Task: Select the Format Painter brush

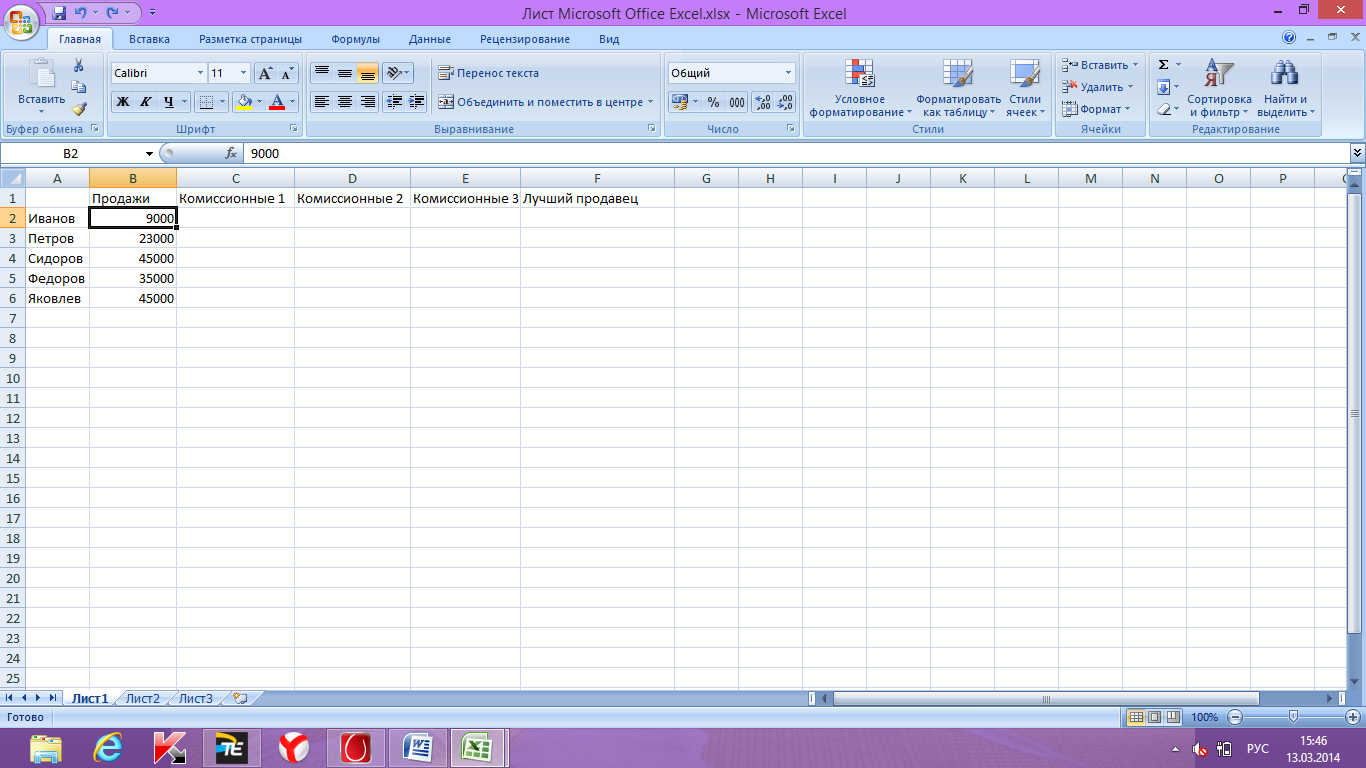Action: click(x=79, y=109)
